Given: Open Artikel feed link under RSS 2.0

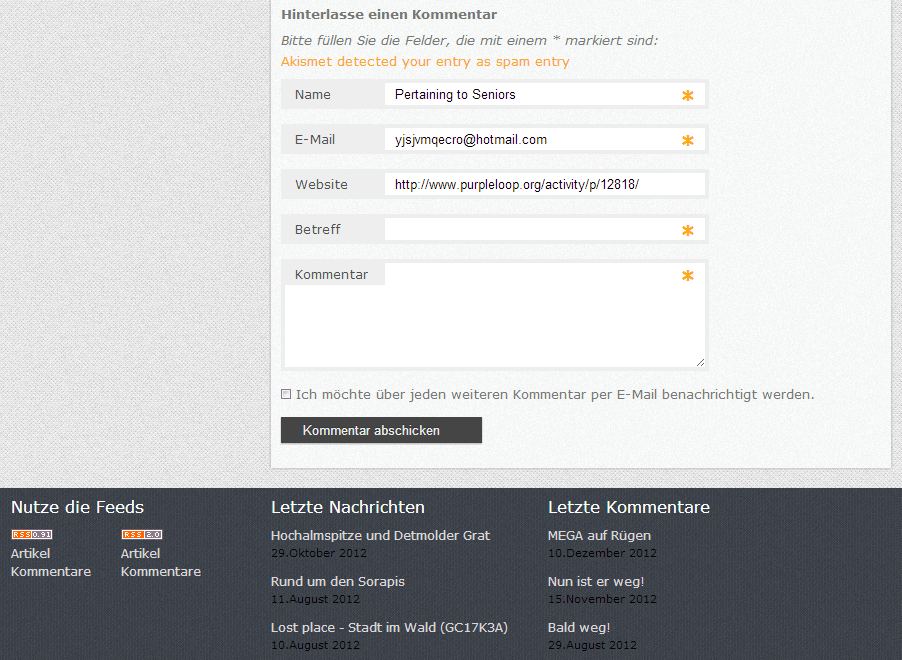Looking at the screenshot, I should pos(140,553).
